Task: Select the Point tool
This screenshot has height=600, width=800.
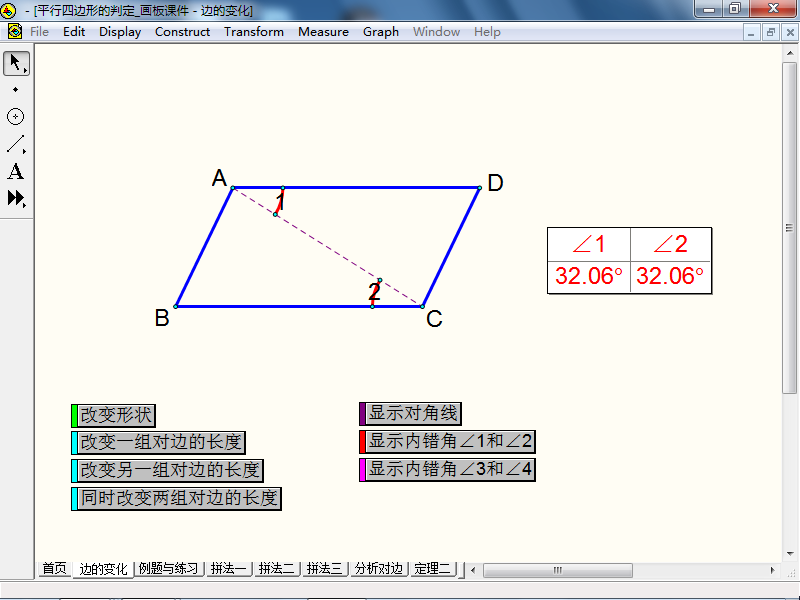Action: point(15,90)
